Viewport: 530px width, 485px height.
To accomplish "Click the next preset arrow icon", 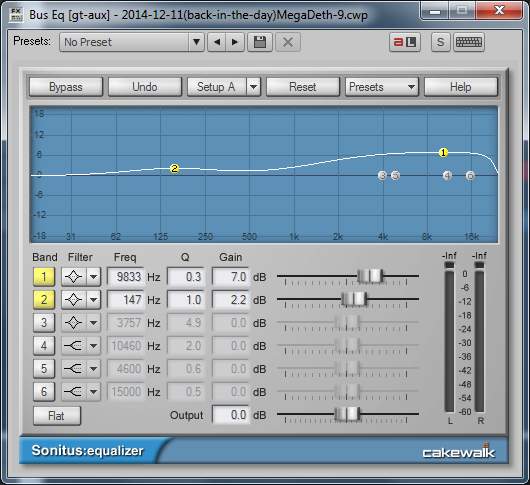I will (x=235, y=42).
